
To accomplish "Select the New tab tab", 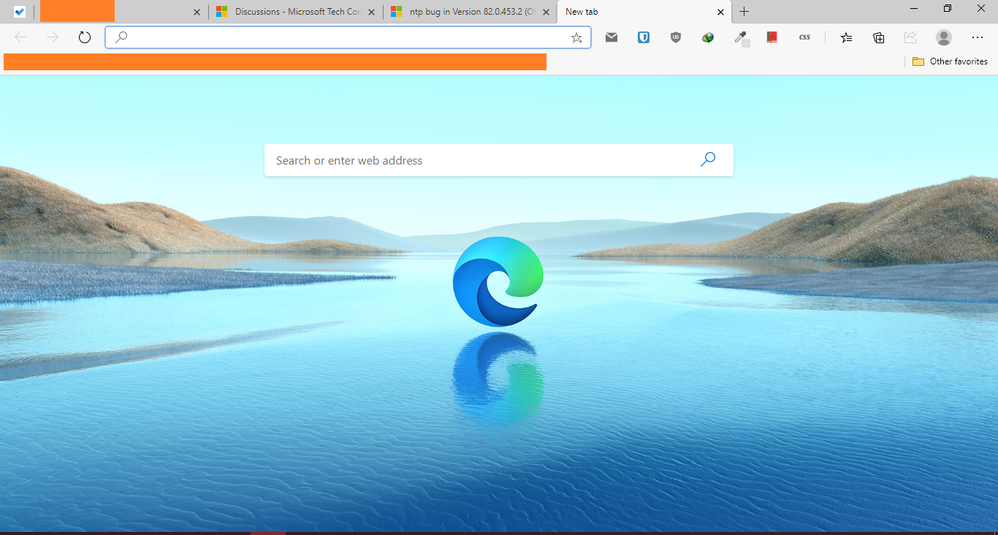I will click(x=644, y=11).
